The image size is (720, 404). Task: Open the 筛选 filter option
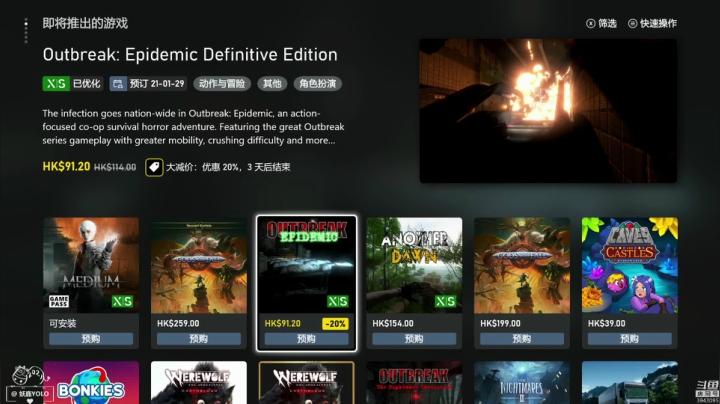coord(601,23)
